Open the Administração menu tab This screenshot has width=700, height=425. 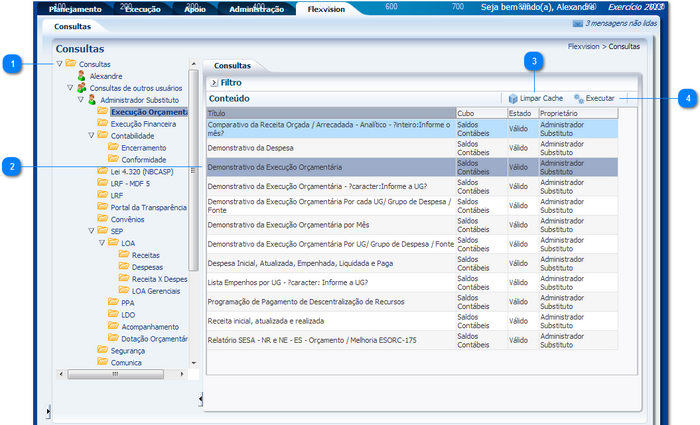click(x=257, y=8)
